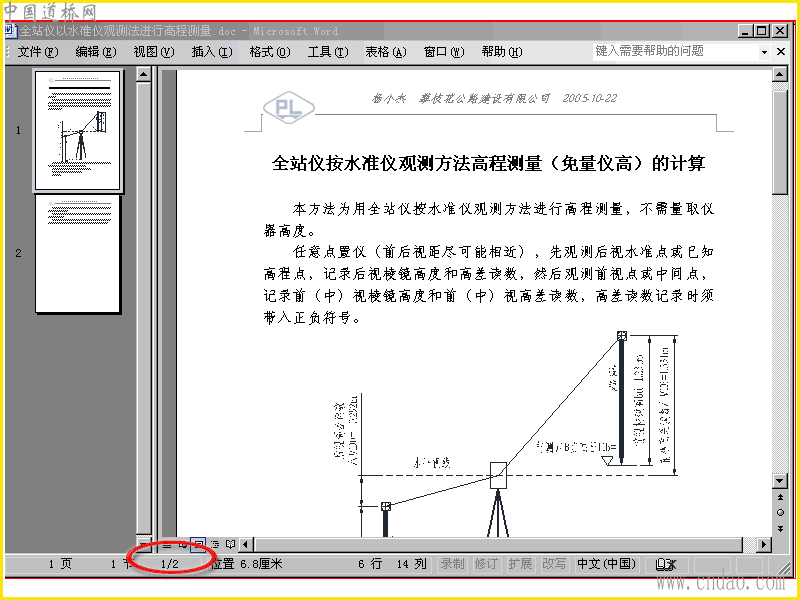
Task: Go to previous page double-arrow button
Action: 780,497
